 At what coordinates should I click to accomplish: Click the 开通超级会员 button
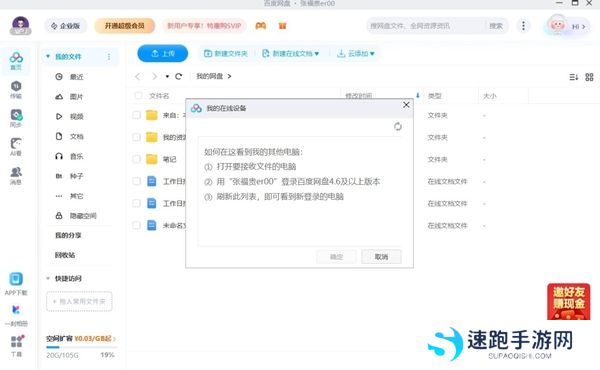point(125,26)
